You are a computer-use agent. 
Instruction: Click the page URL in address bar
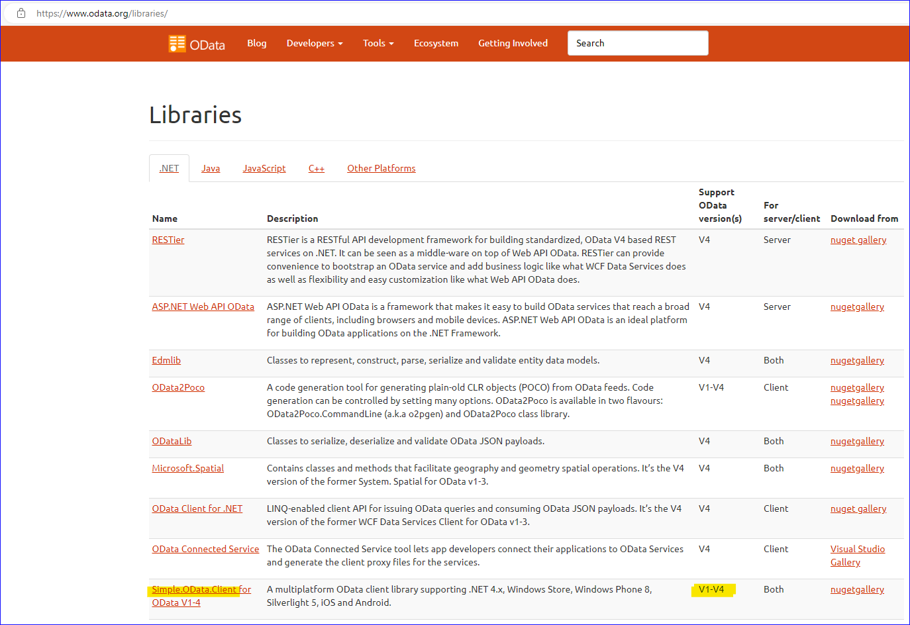point(102,13)
